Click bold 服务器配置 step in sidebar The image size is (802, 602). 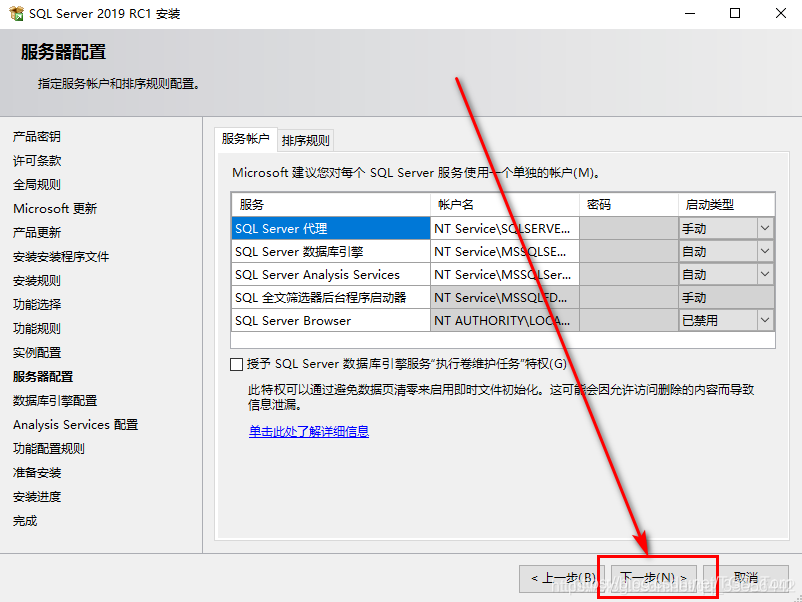click(43, 377)
